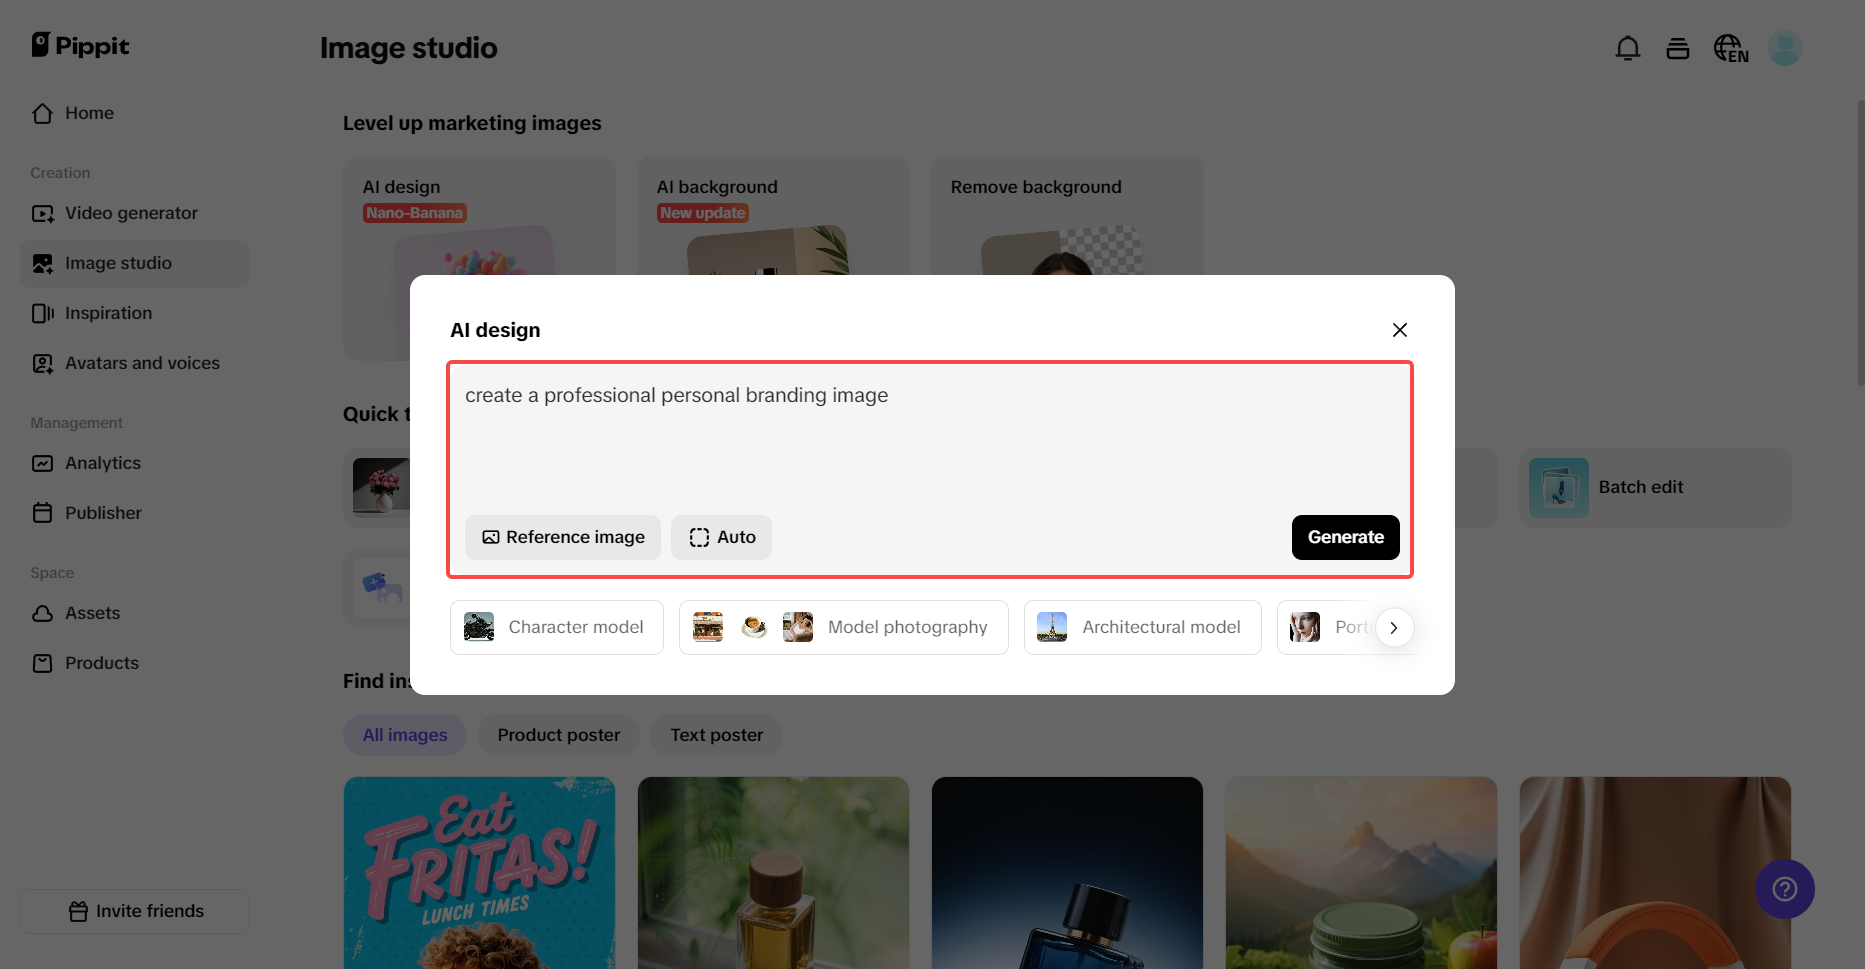Open the AI background card
Screen dimensions: 1865x969
[774, 215]
